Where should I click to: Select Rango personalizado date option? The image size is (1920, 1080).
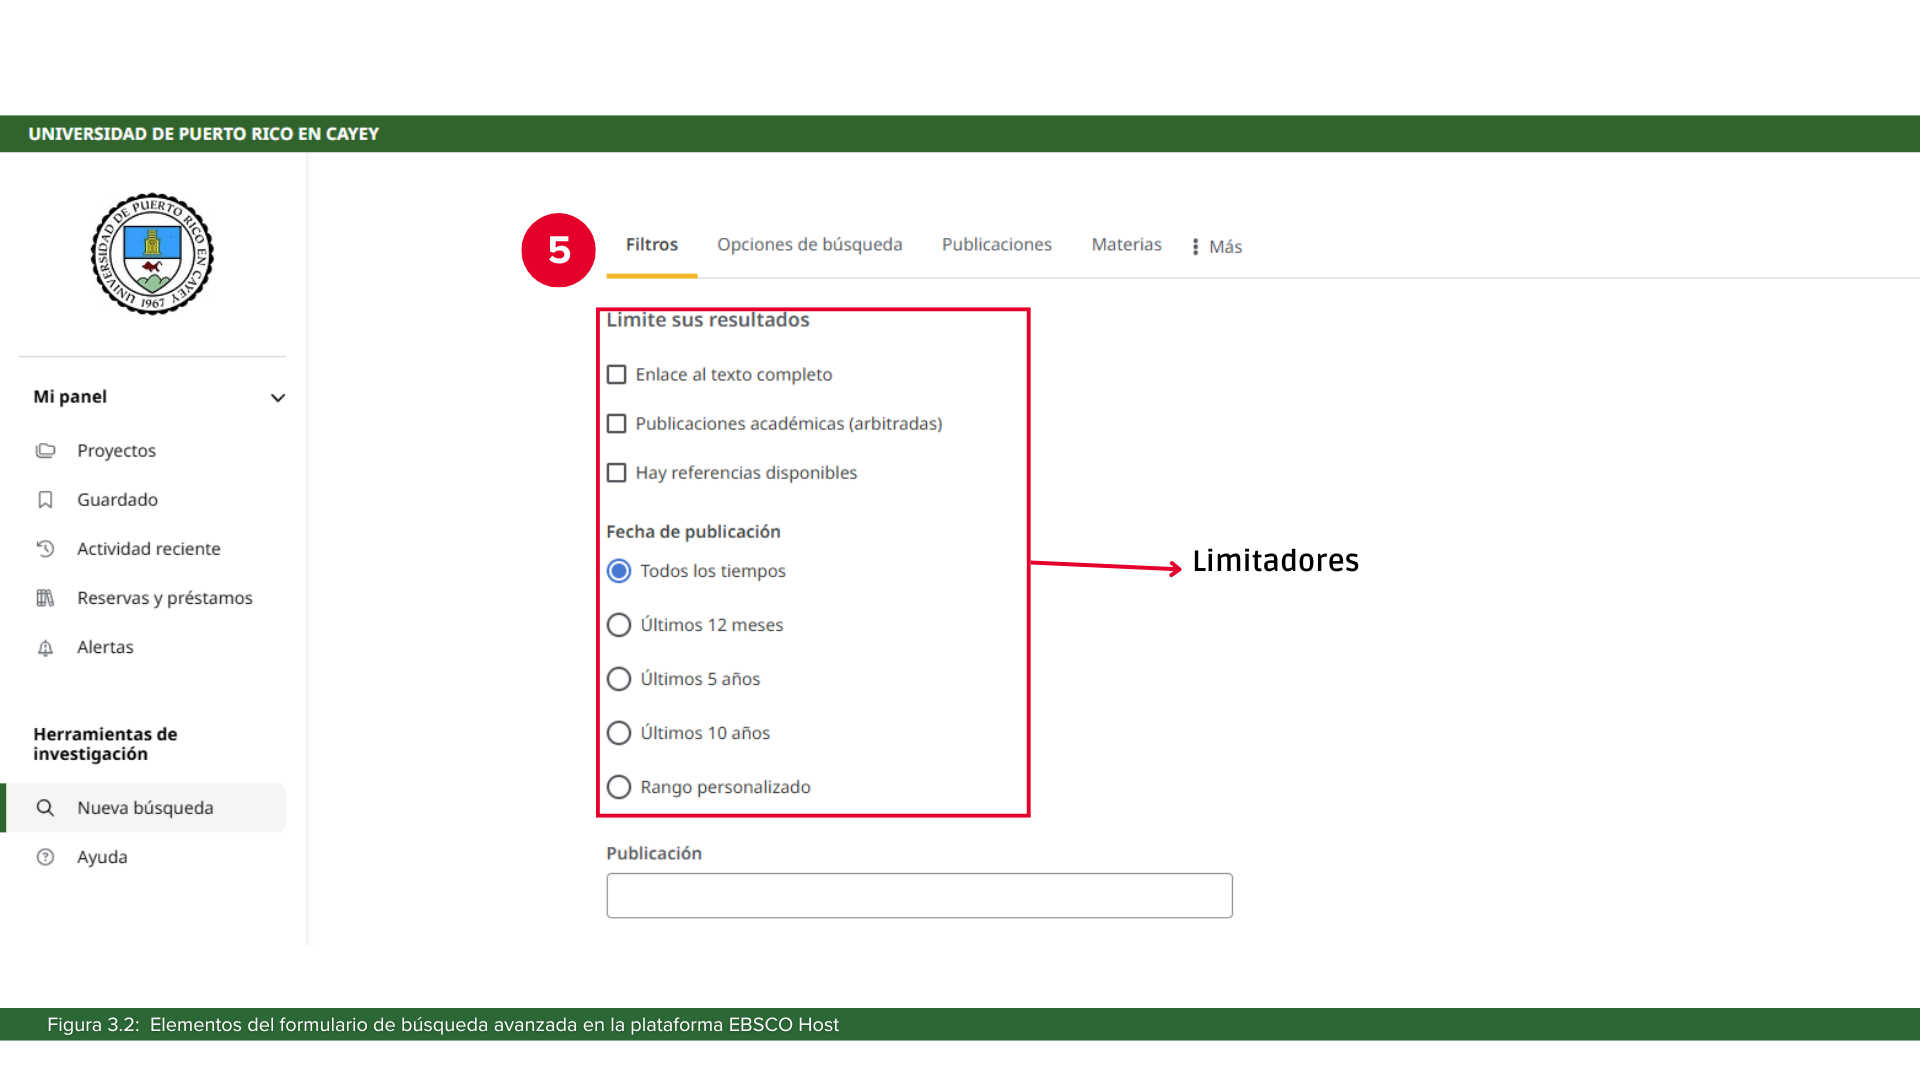[619, 787]
